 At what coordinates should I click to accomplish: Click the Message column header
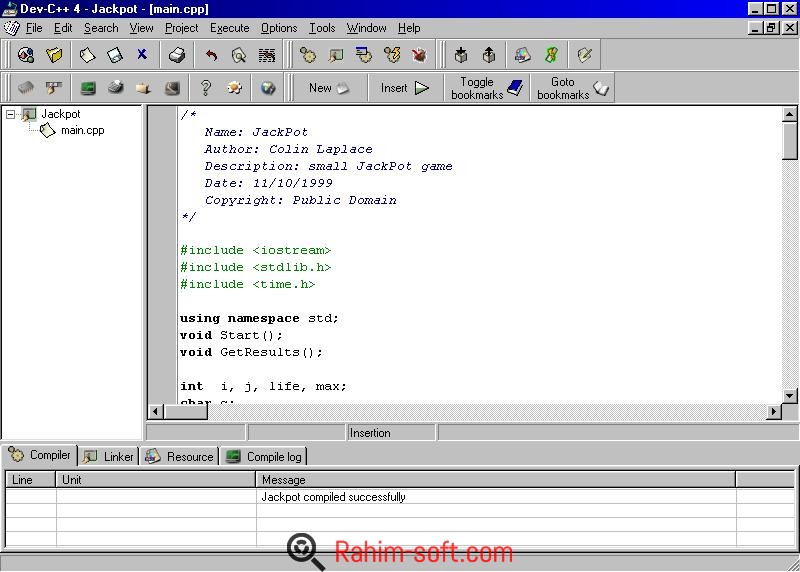tap(495, 480)
